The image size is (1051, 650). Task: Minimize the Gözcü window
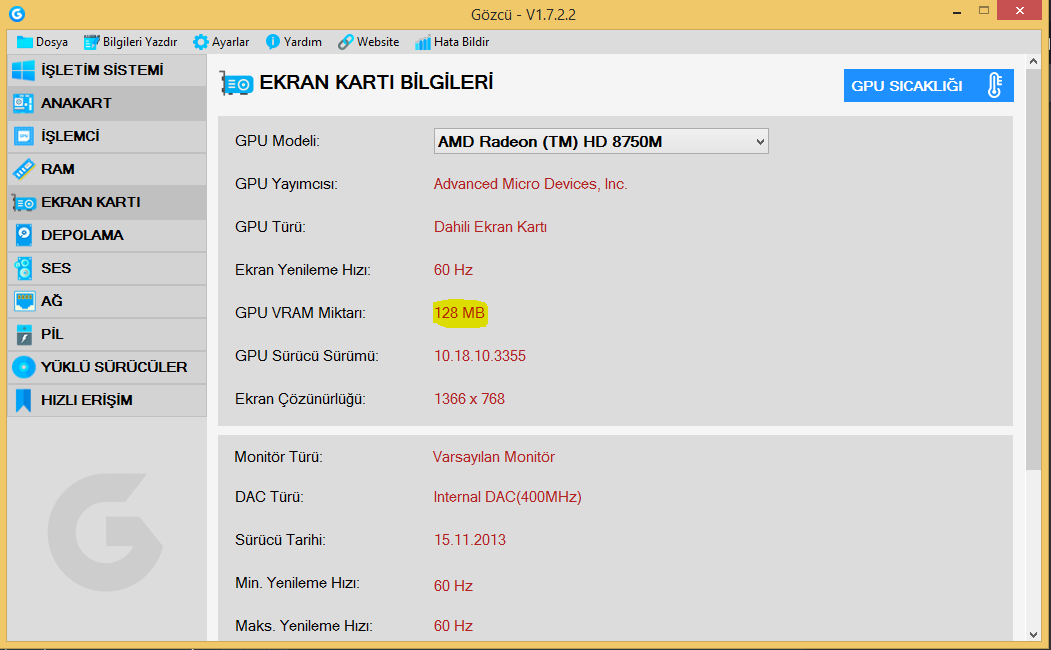coord(956,11)
